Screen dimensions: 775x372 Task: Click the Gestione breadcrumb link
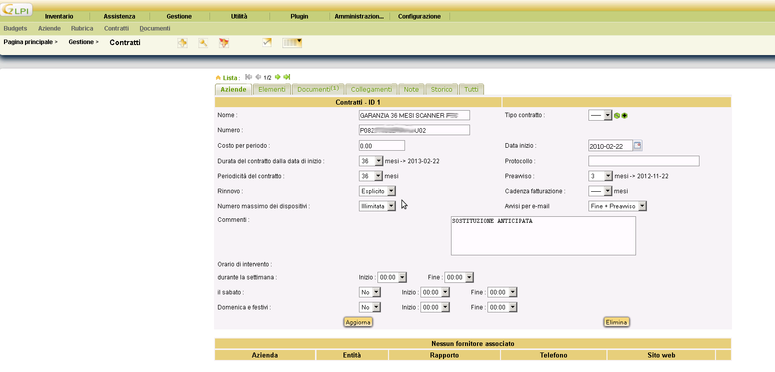(80, 42)
